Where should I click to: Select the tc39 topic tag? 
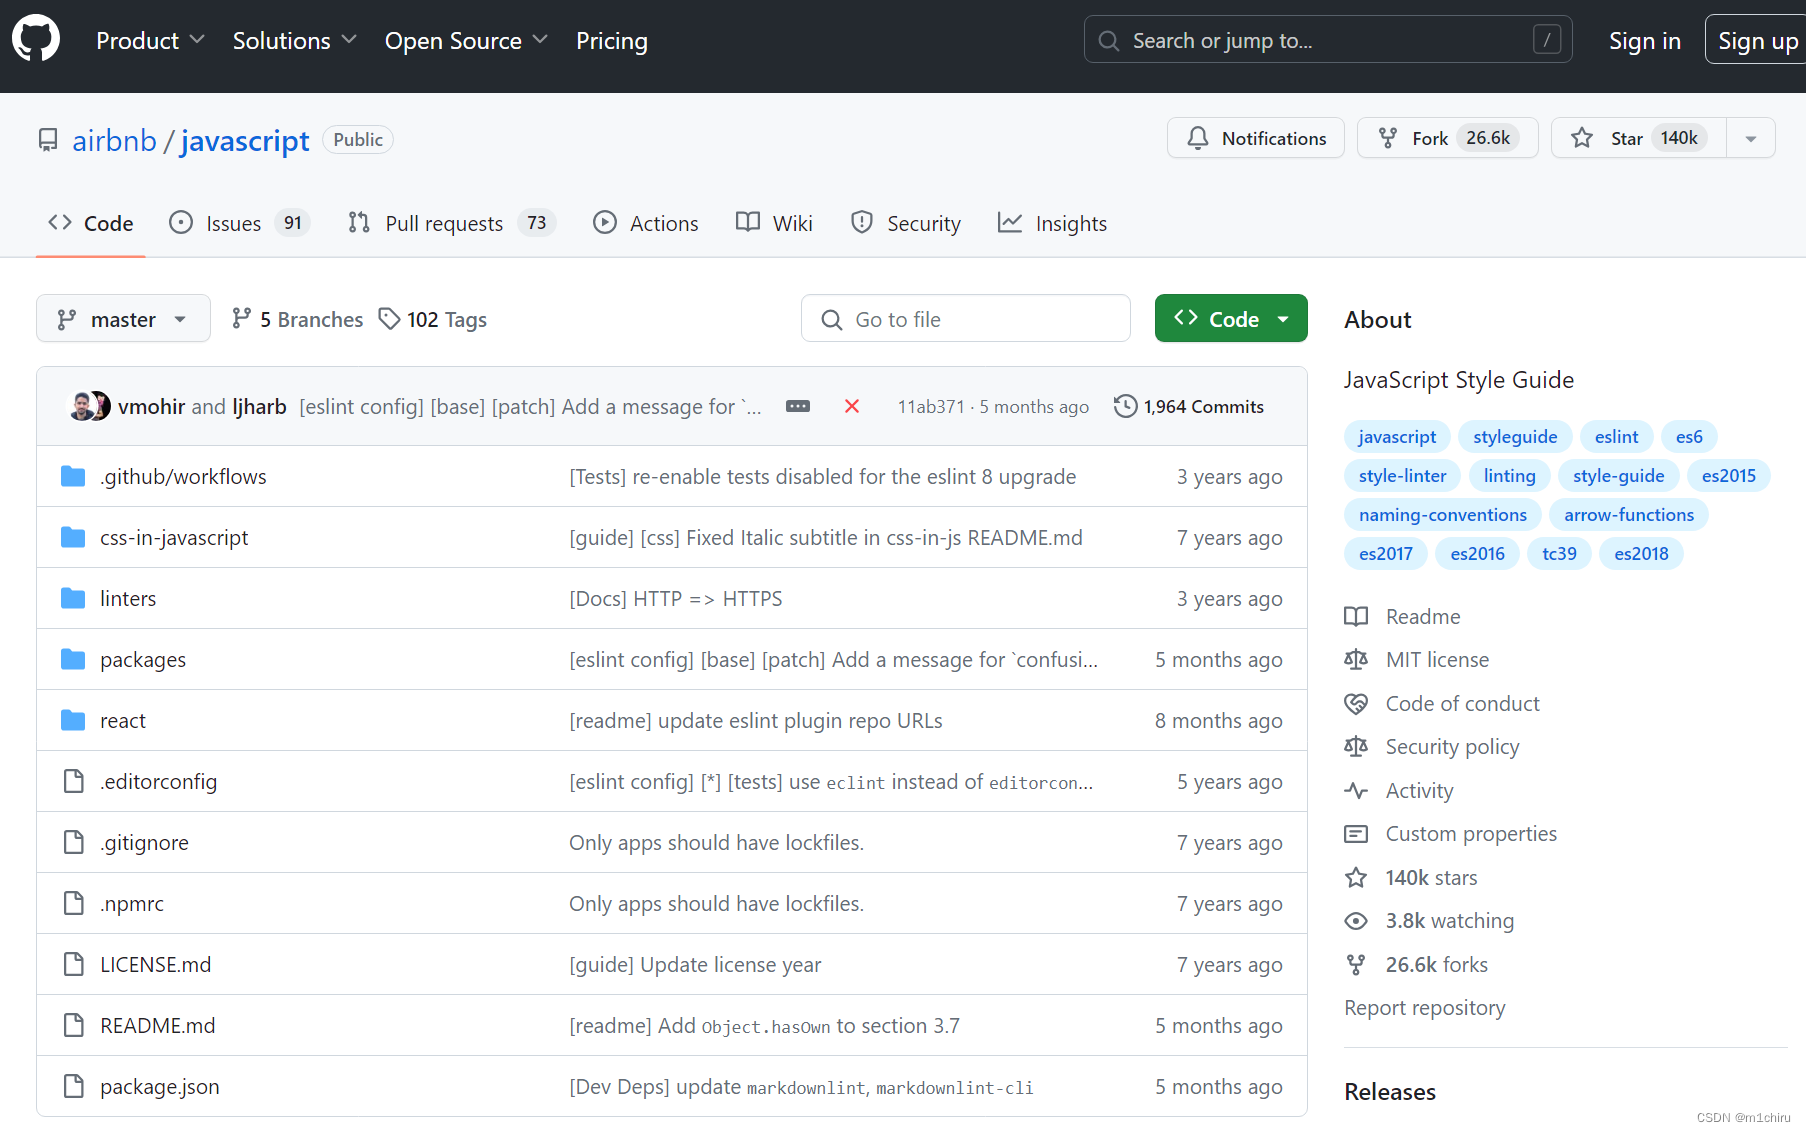click(x=1559, y=553)
